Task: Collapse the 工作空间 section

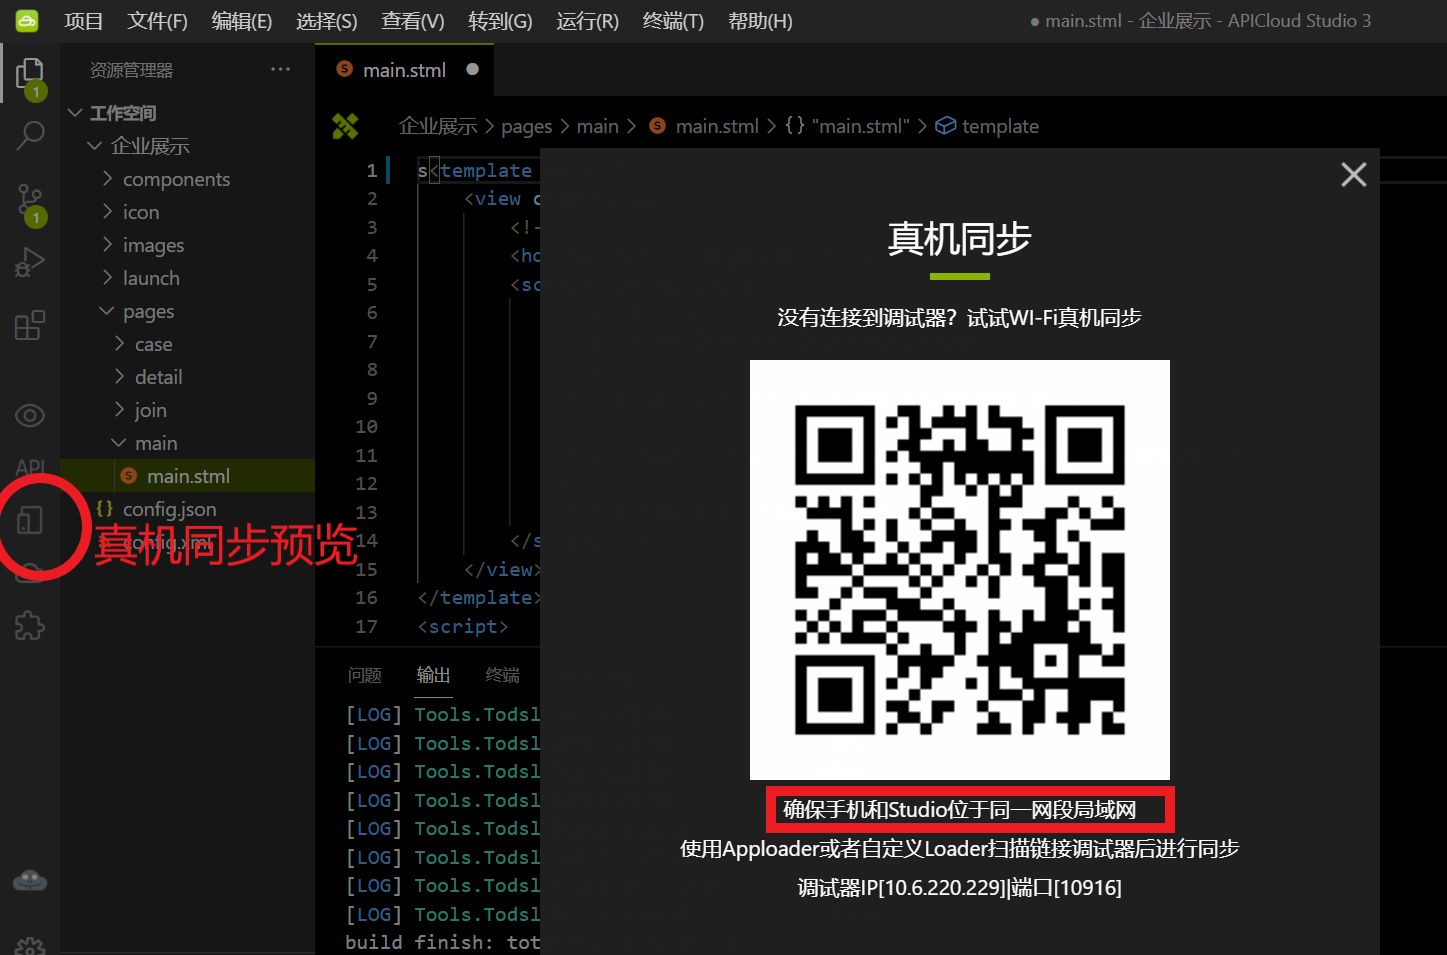Action: (75, 113)
